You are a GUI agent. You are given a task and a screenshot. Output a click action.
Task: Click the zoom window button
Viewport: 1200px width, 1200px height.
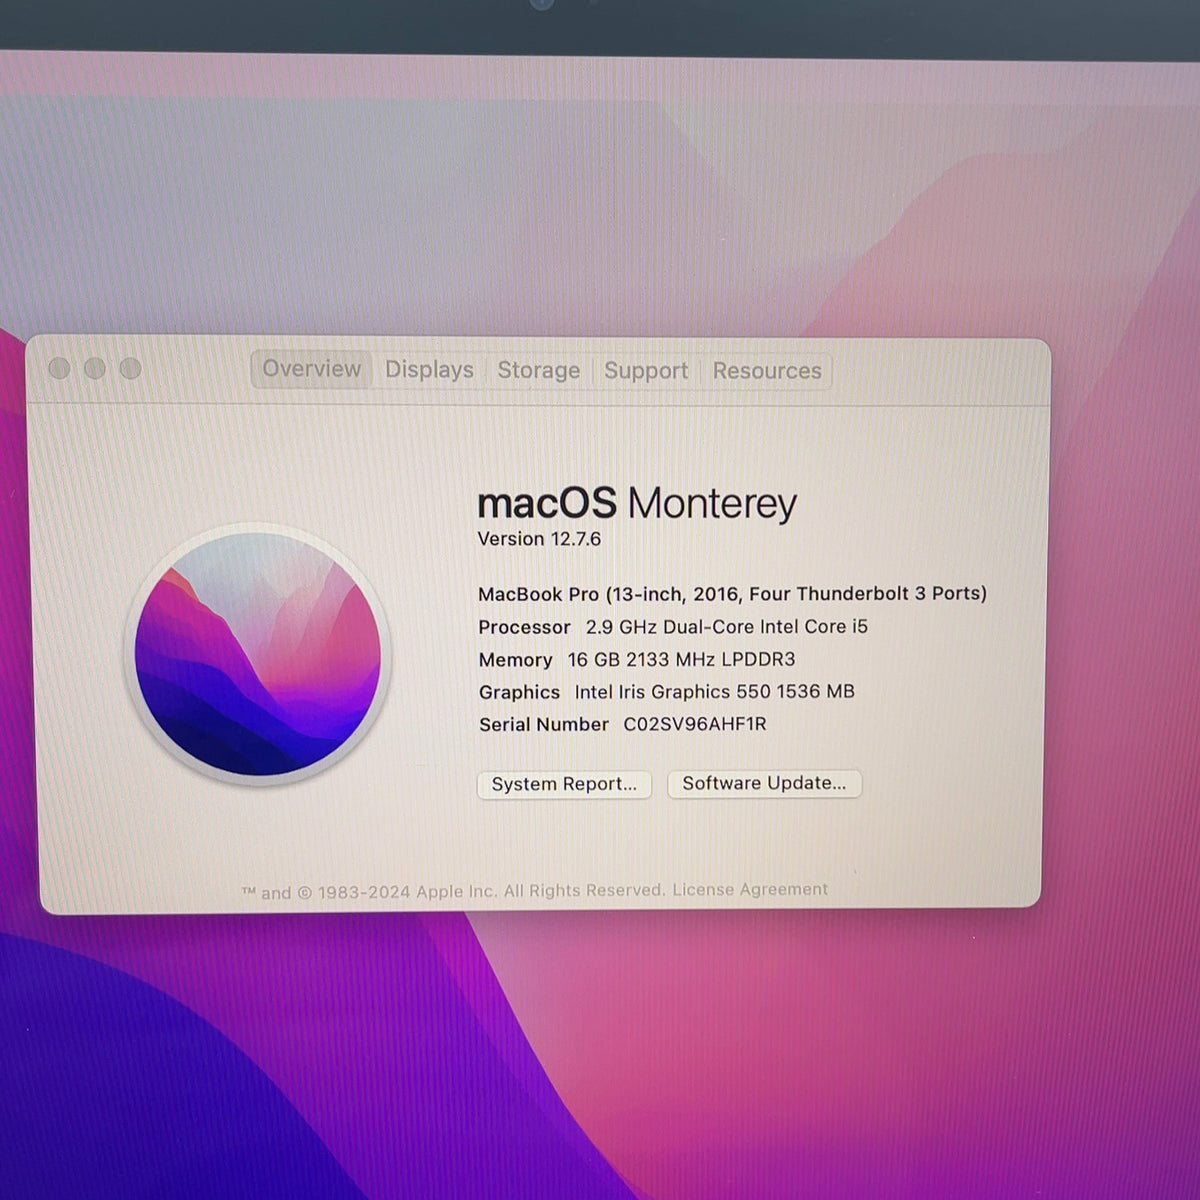tap(131, 368)
